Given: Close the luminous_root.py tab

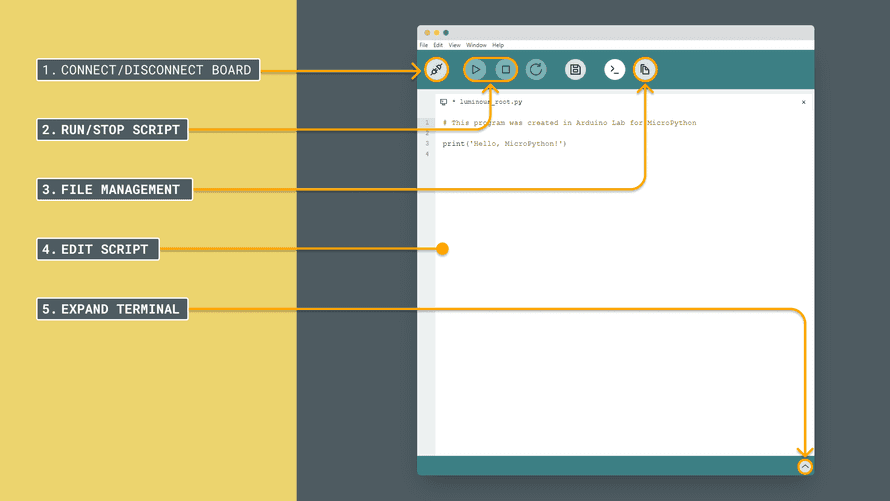Looking at the screenshot, I should [803, 102].
